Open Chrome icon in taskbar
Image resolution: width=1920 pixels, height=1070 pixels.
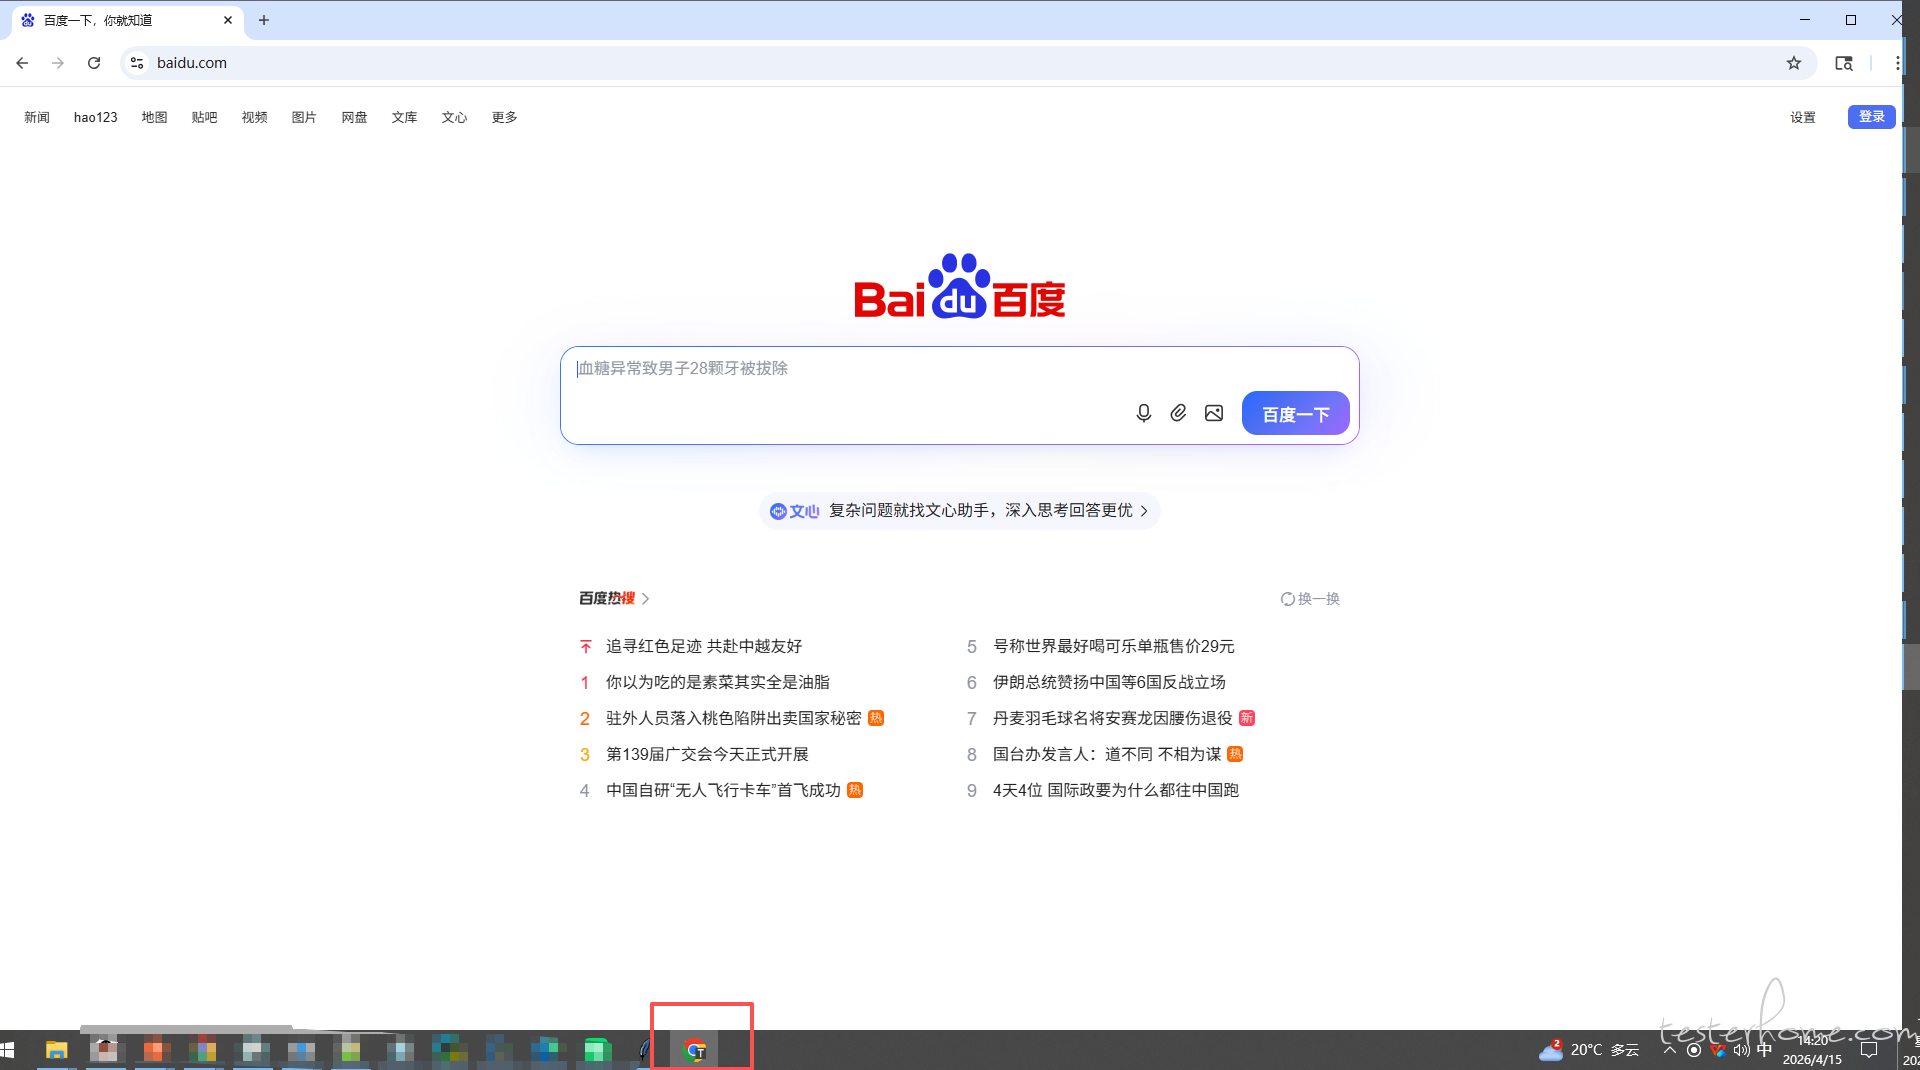tap(695, 1050)
